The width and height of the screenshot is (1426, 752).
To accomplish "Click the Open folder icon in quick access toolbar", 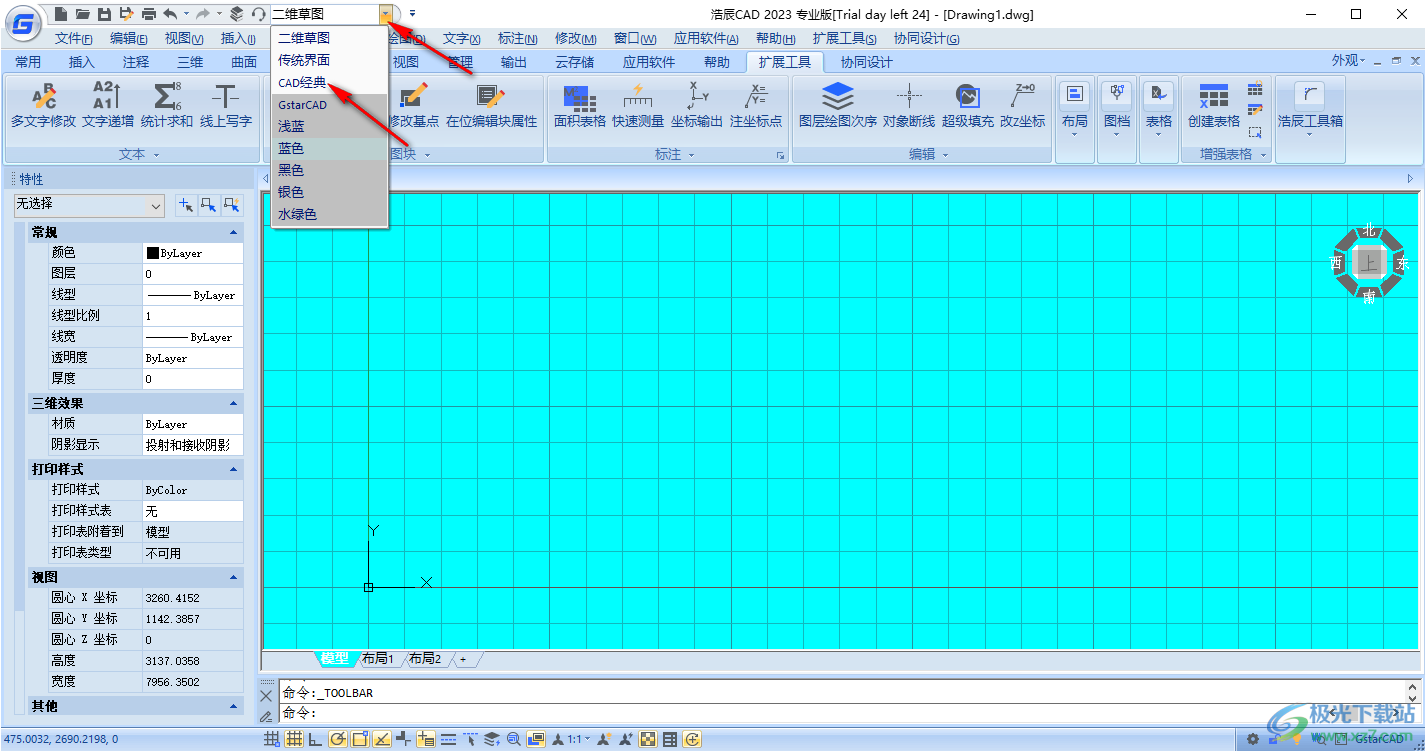I will point(83,14).
